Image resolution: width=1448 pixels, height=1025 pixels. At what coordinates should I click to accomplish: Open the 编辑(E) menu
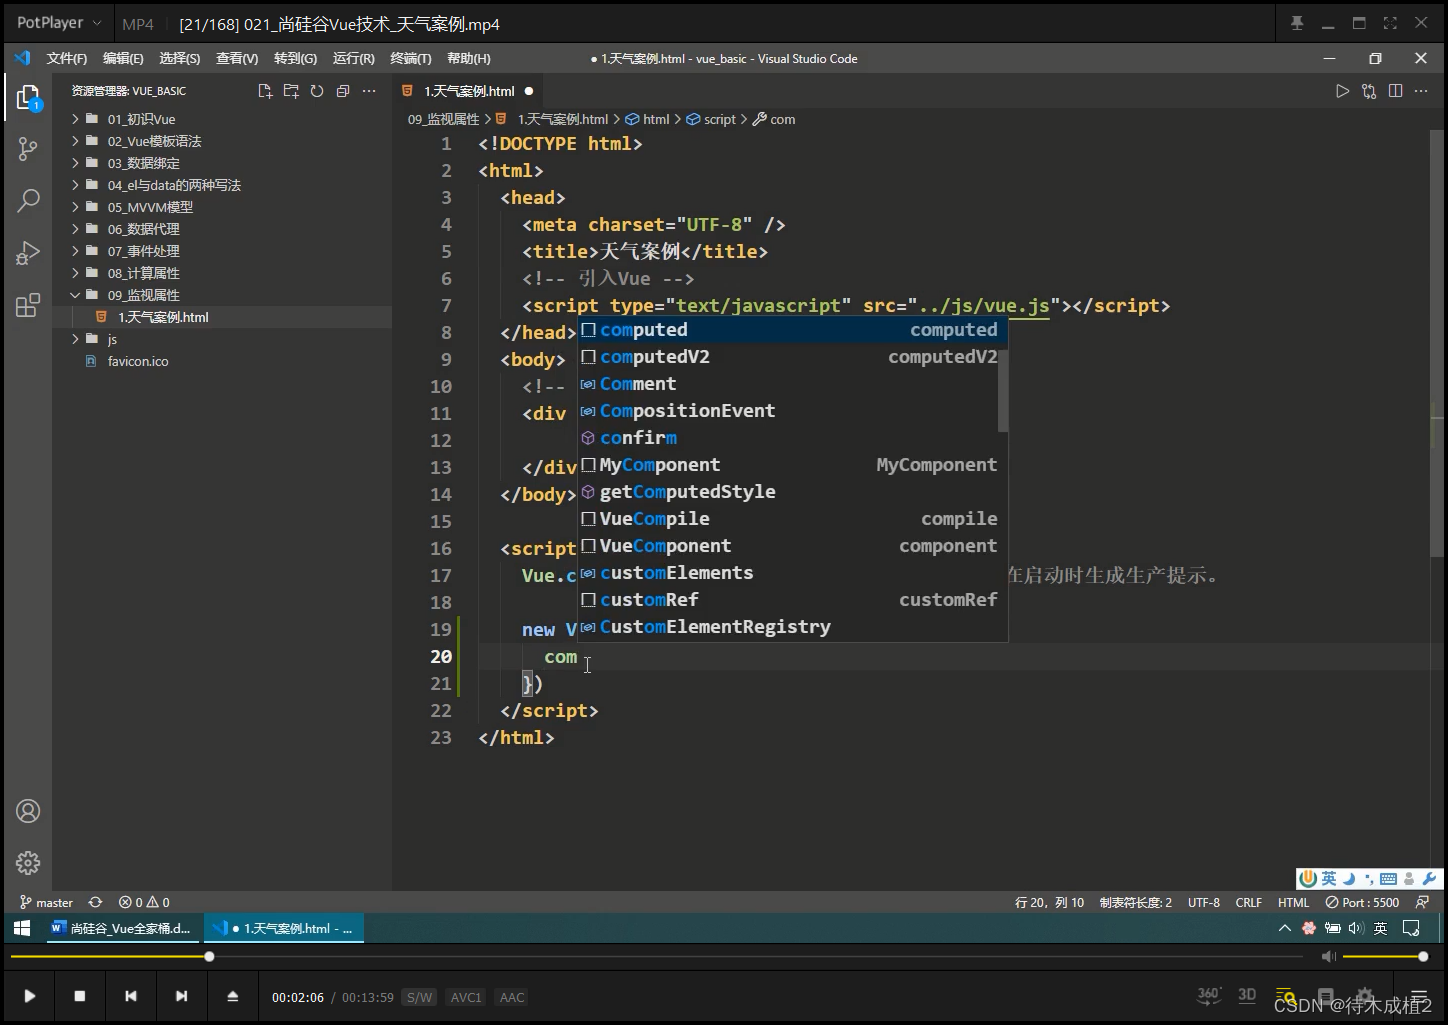click(x=123, y=58)
